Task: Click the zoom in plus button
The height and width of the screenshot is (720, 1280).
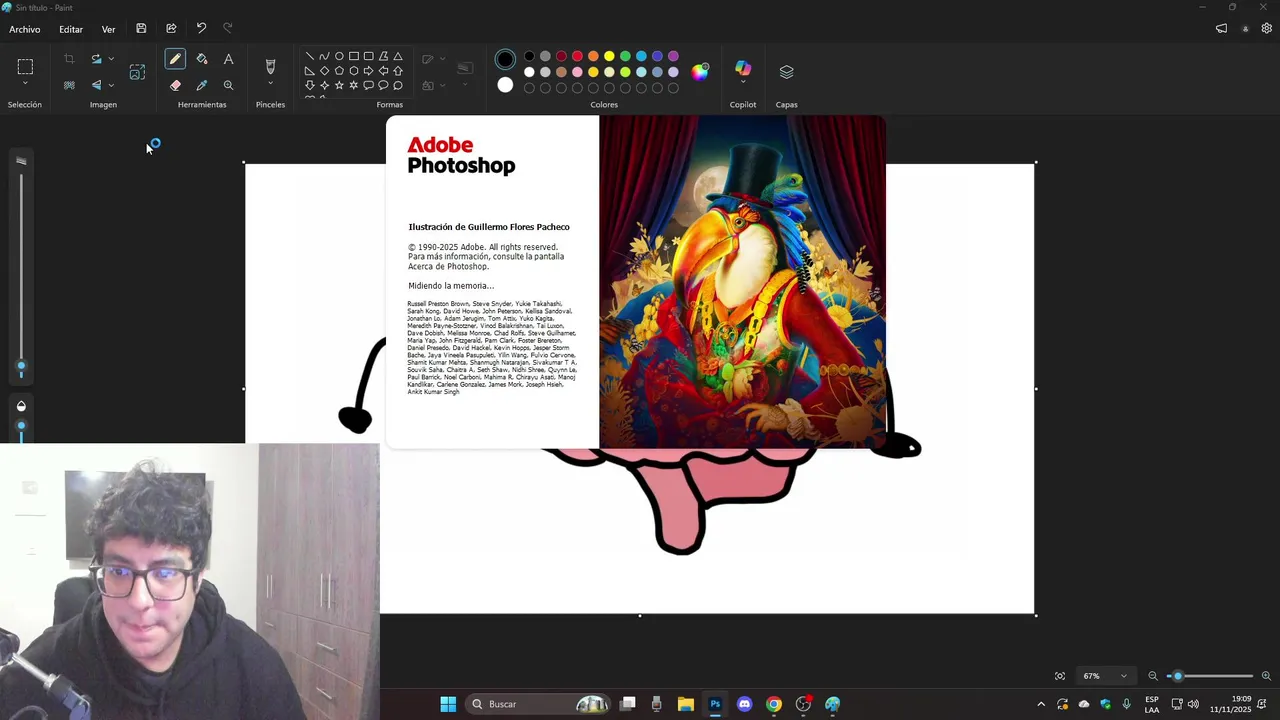Action: 1266,676
